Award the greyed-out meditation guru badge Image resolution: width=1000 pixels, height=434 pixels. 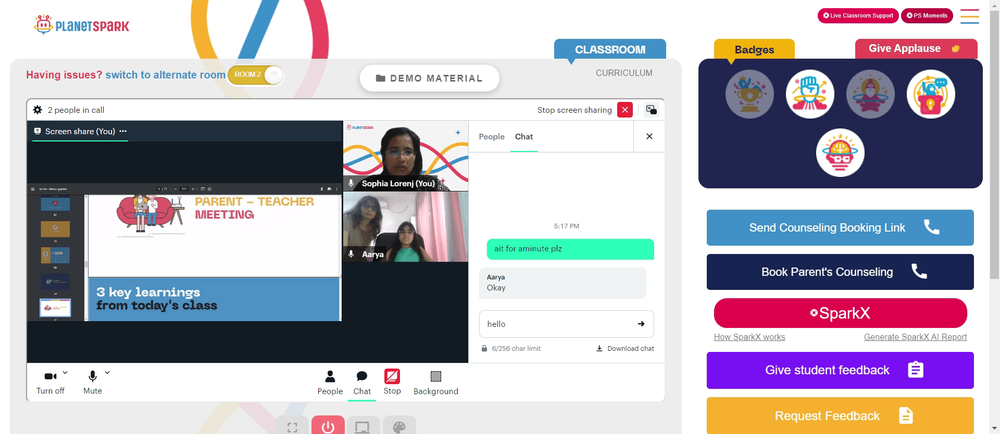click(871, 94)
